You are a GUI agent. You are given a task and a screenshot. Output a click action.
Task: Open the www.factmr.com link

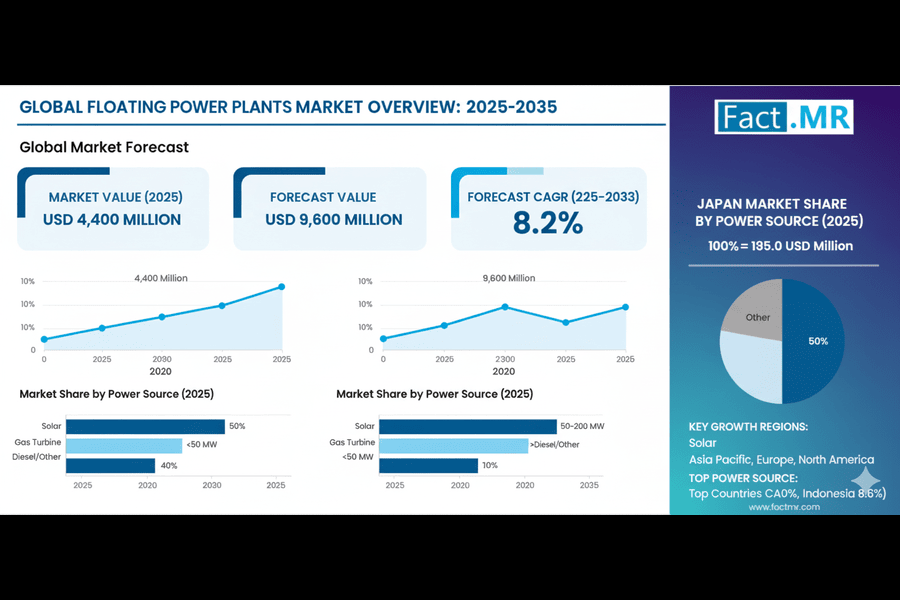(783, 507)
